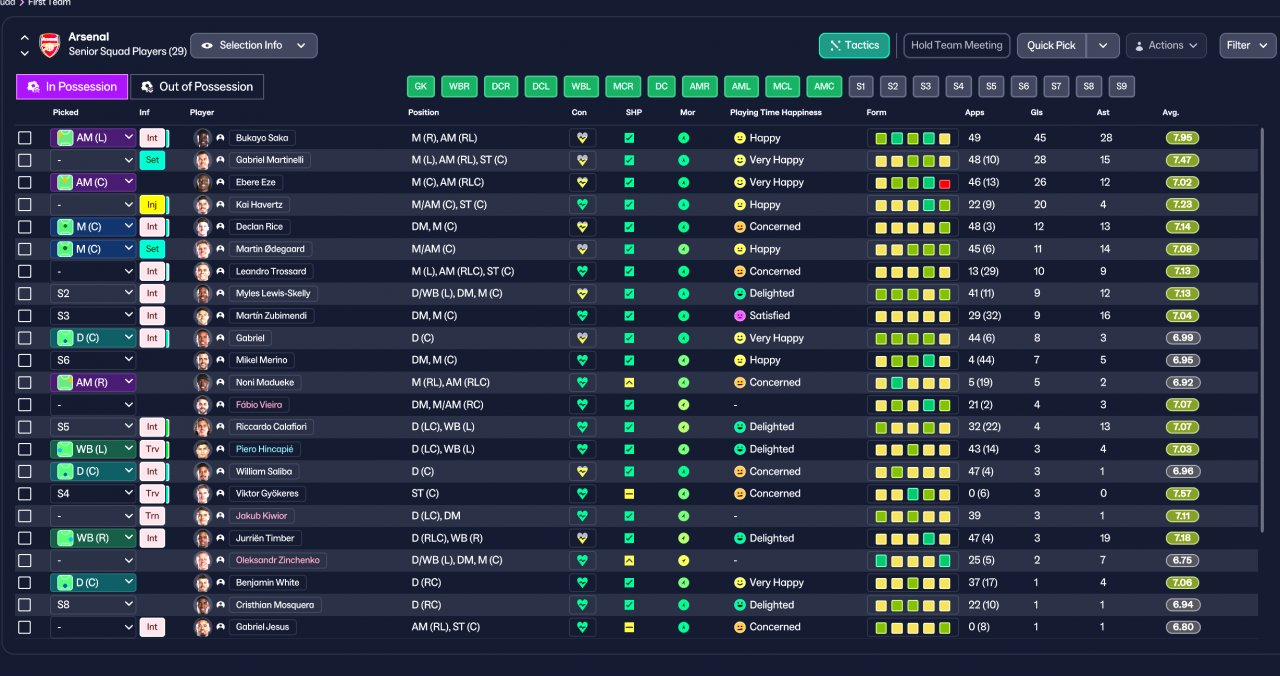Open the Tactics button

point(854,45)
